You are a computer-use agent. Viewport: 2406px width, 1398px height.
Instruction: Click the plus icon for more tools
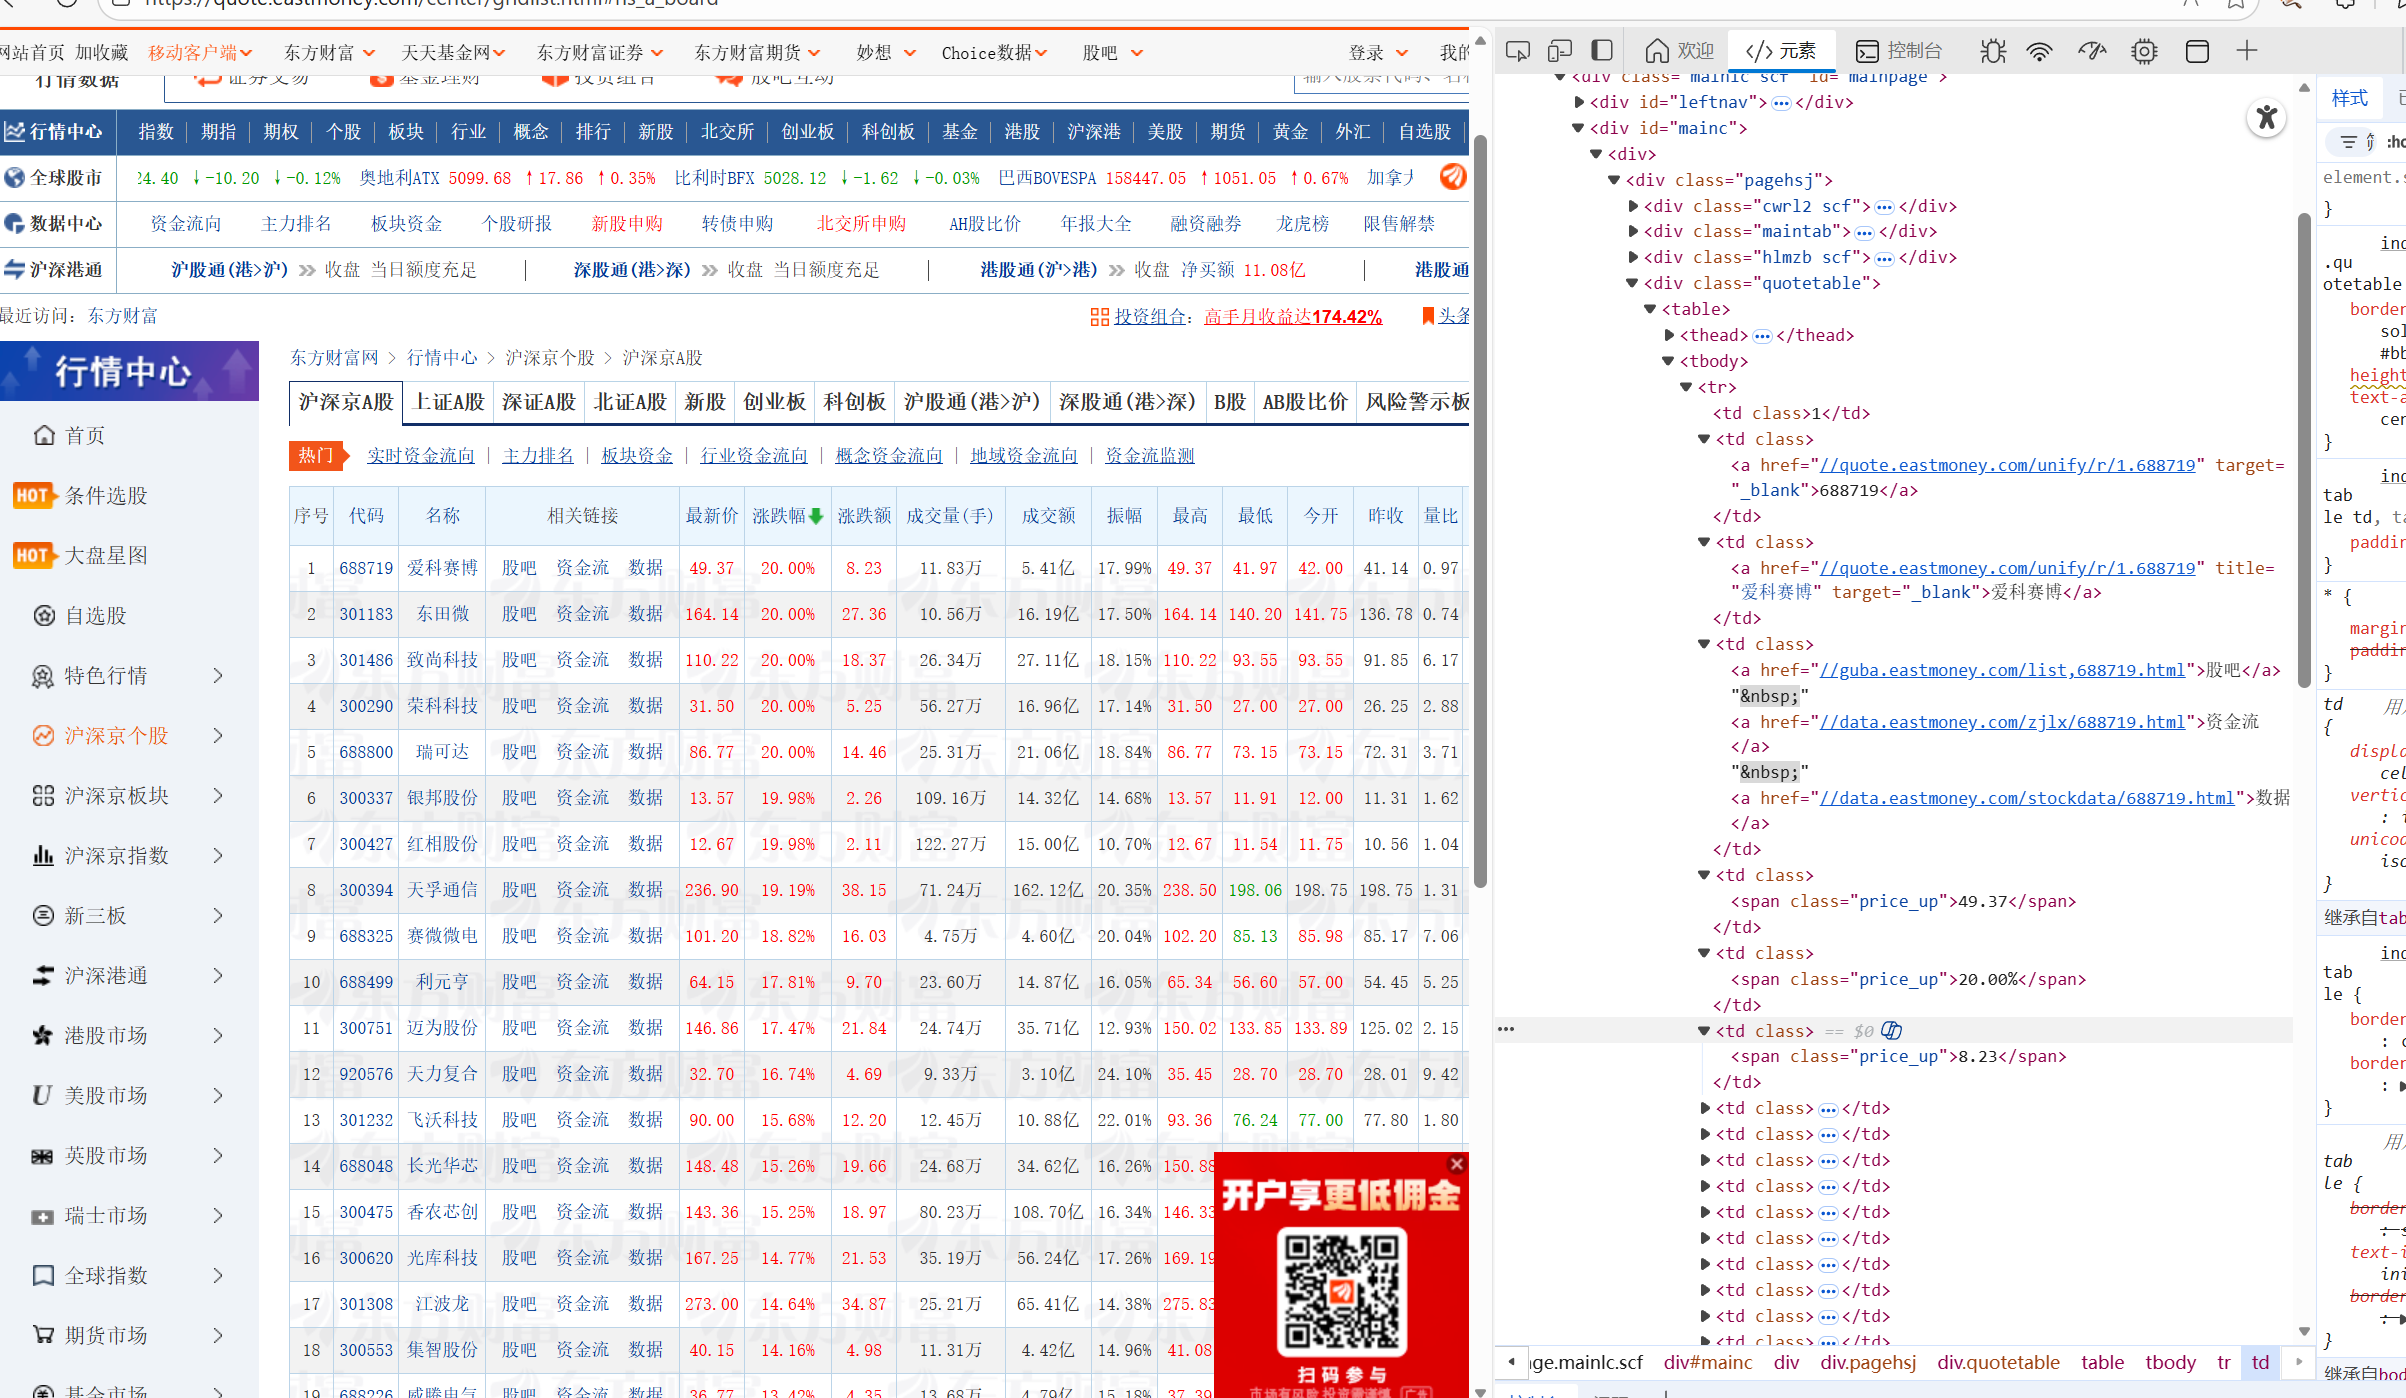coord(2247,51)
